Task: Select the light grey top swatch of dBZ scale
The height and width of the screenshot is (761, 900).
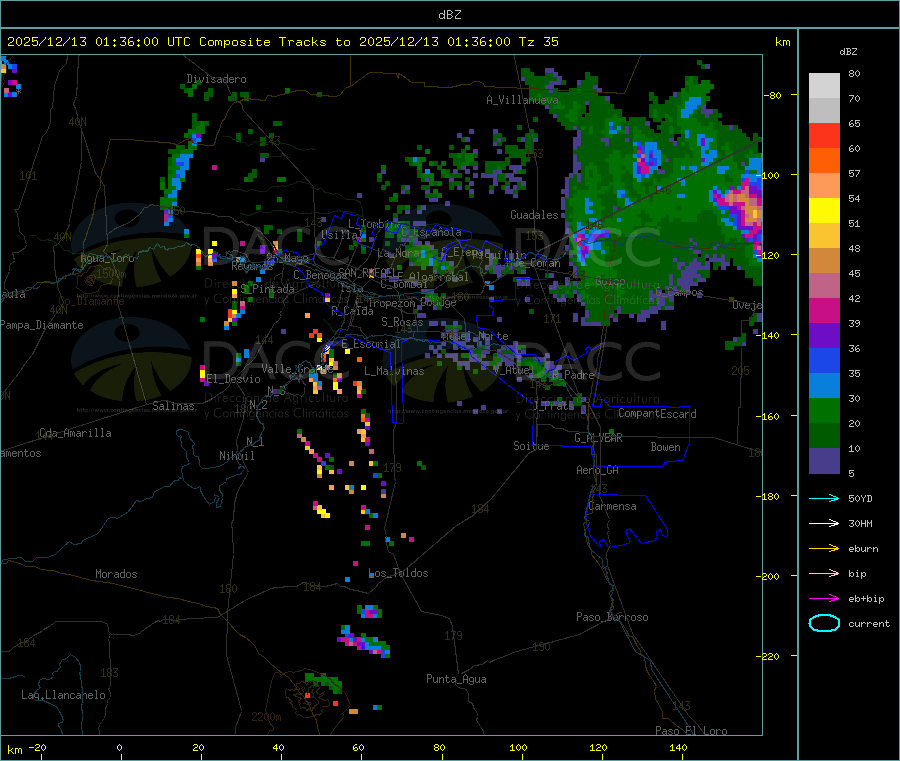Action: tap(824, 86)
